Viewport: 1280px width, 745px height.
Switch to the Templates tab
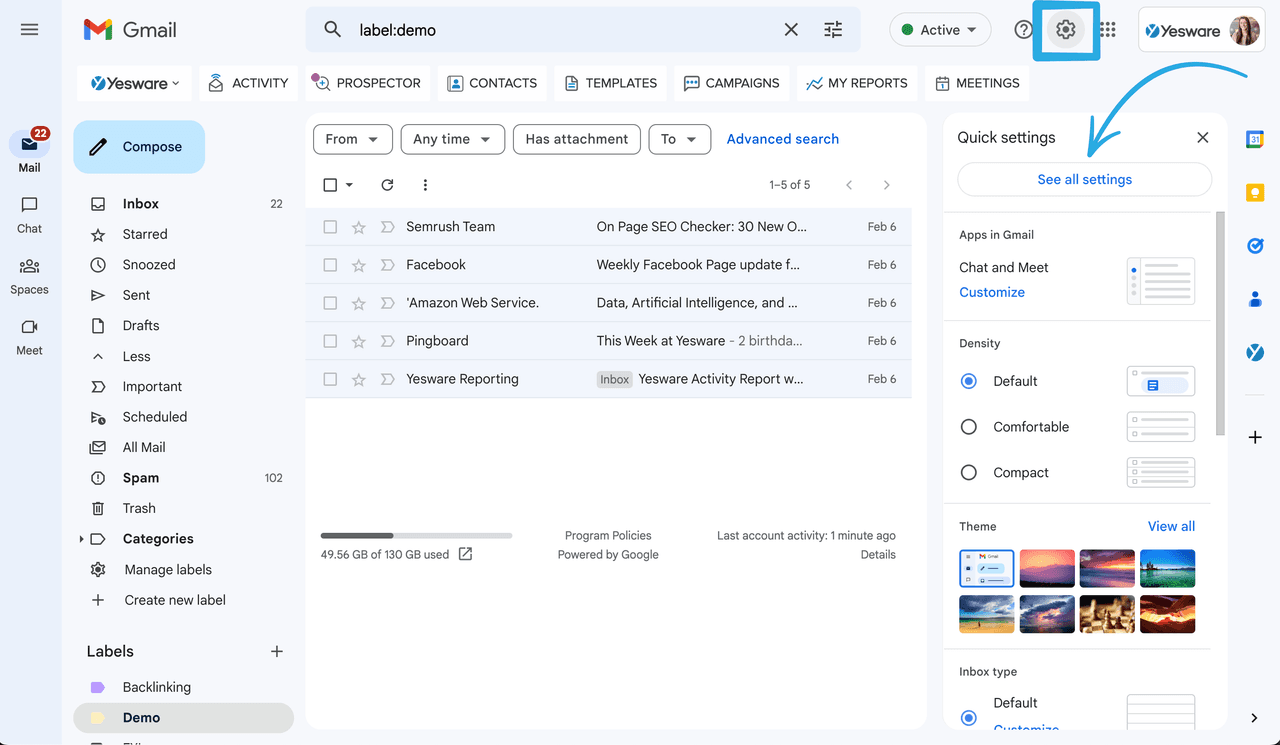click(610, 83)
